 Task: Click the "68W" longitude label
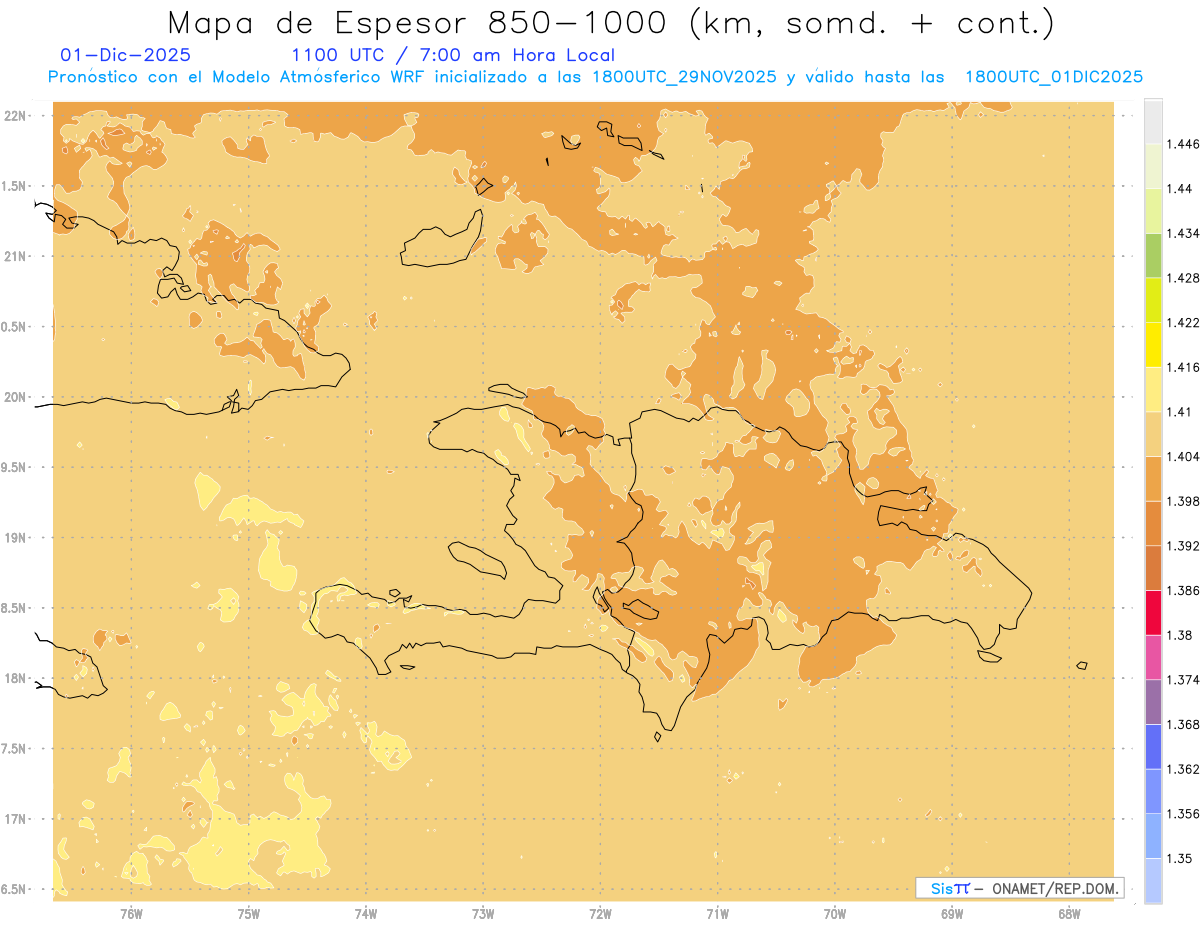click(1069, 914)
